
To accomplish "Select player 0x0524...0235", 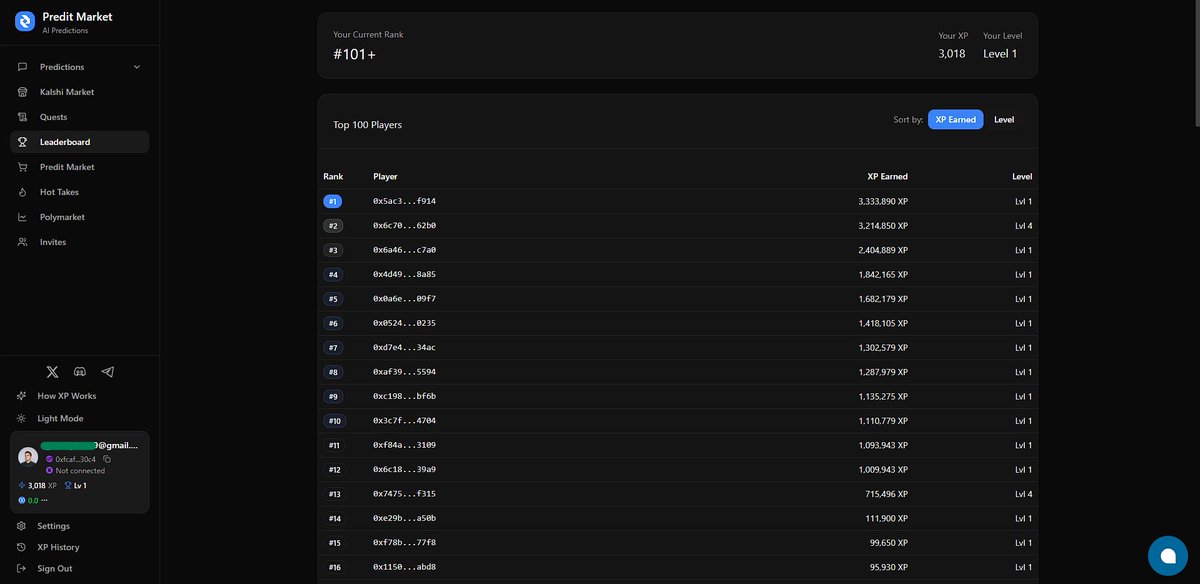I will point(404,323).
